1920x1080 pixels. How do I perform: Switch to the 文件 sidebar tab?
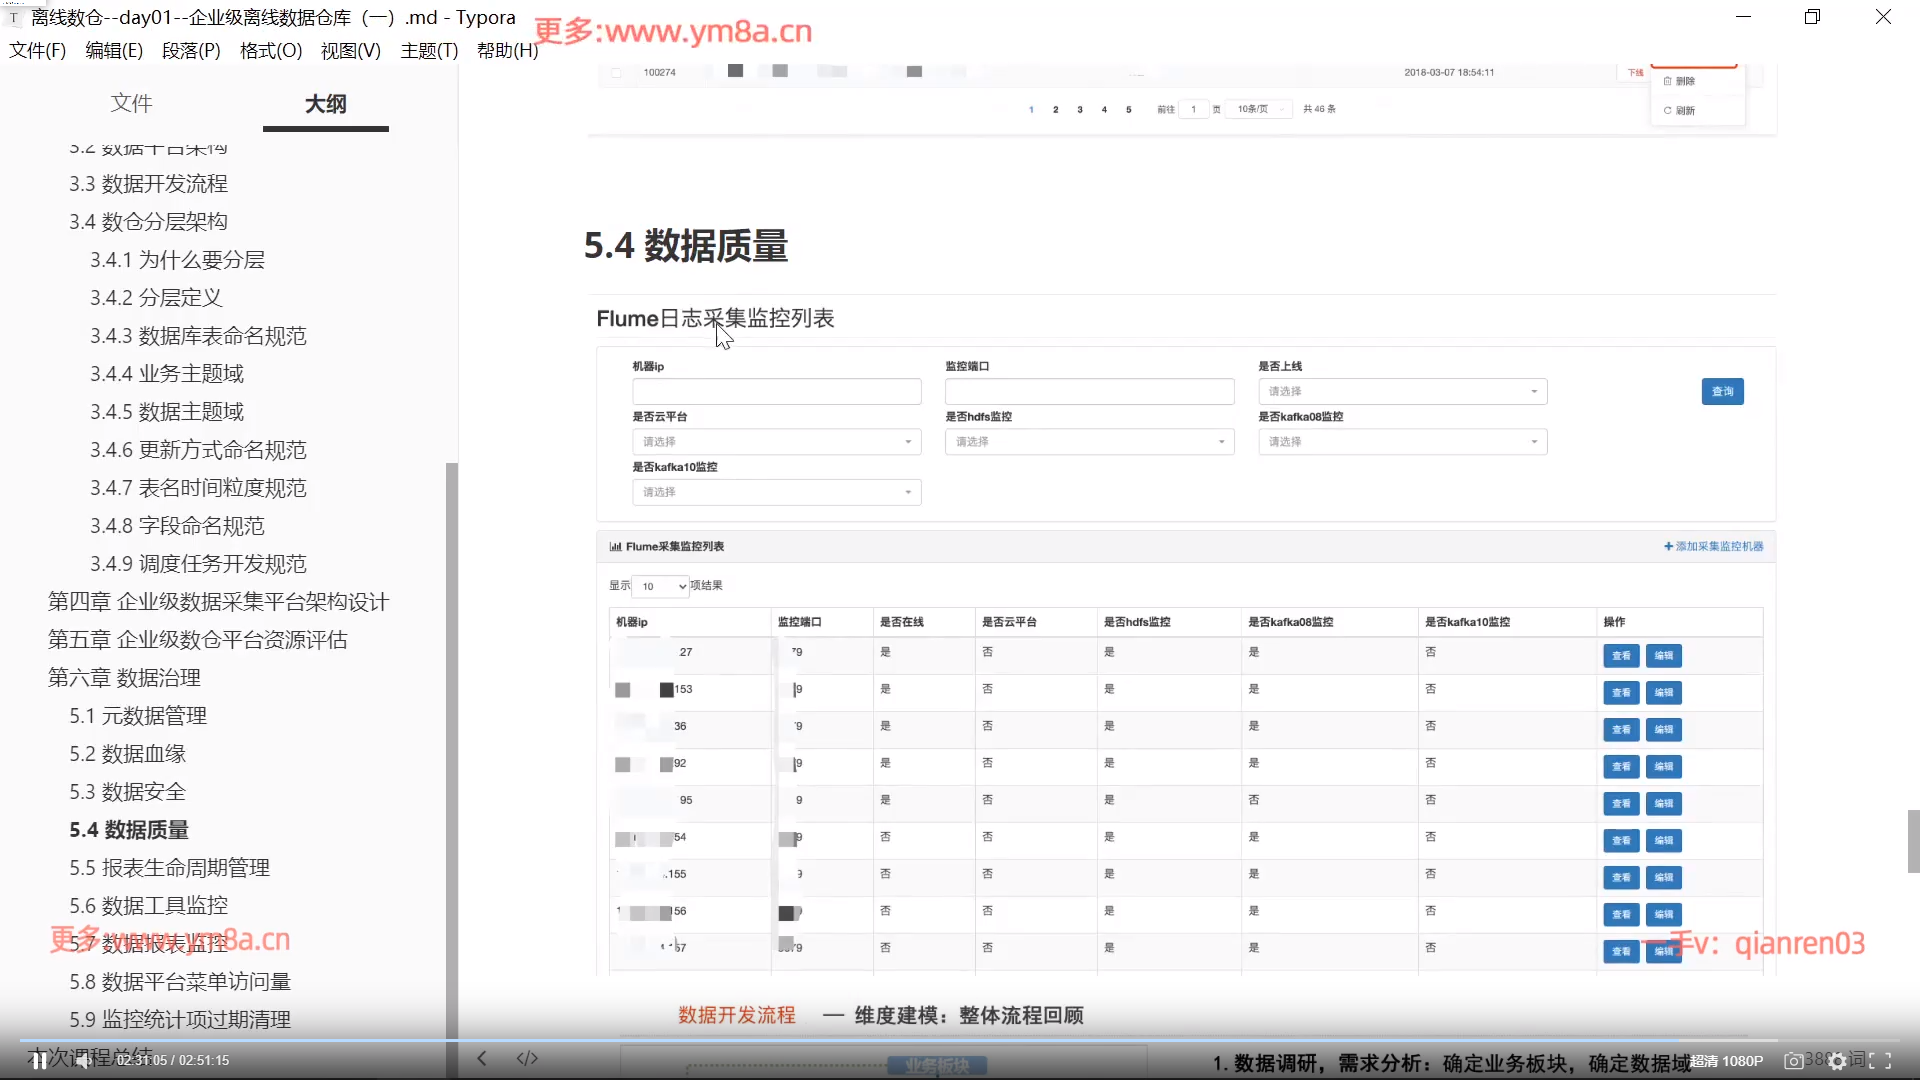pyautogui.click(x=131, y=103)
